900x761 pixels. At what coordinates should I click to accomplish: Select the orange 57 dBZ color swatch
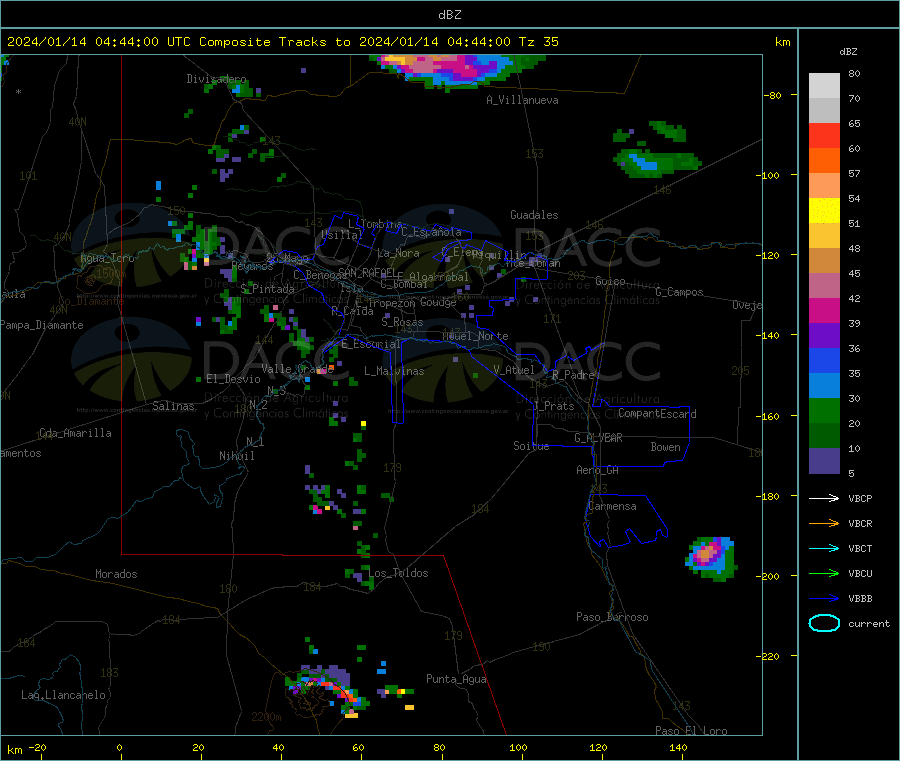click(824, 160)
